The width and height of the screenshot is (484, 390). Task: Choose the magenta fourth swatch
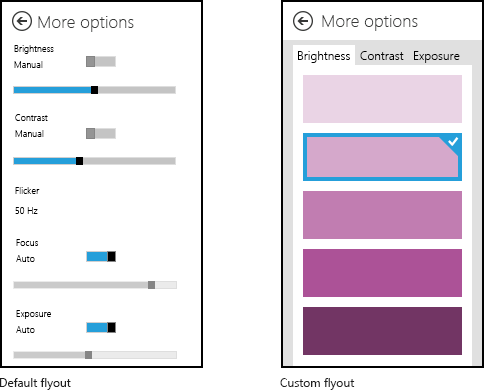pos(382,273)
